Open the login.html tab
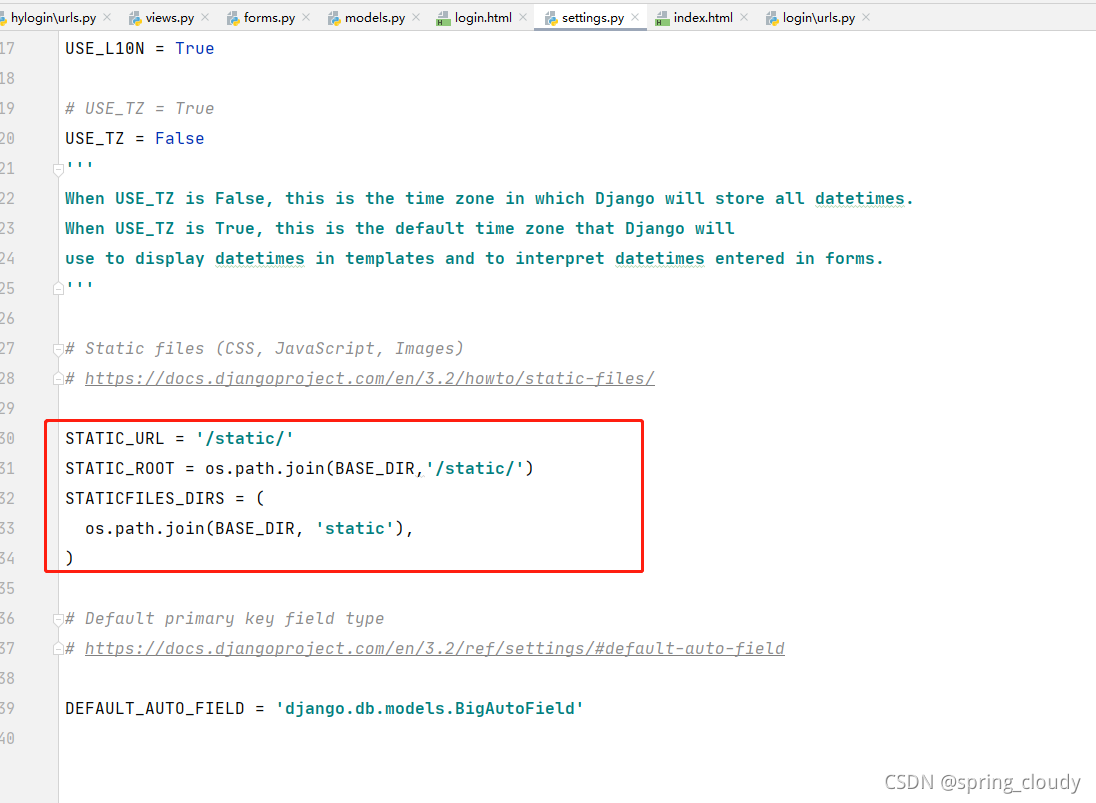The image size is (1096, 803). (x=483, y=17)
